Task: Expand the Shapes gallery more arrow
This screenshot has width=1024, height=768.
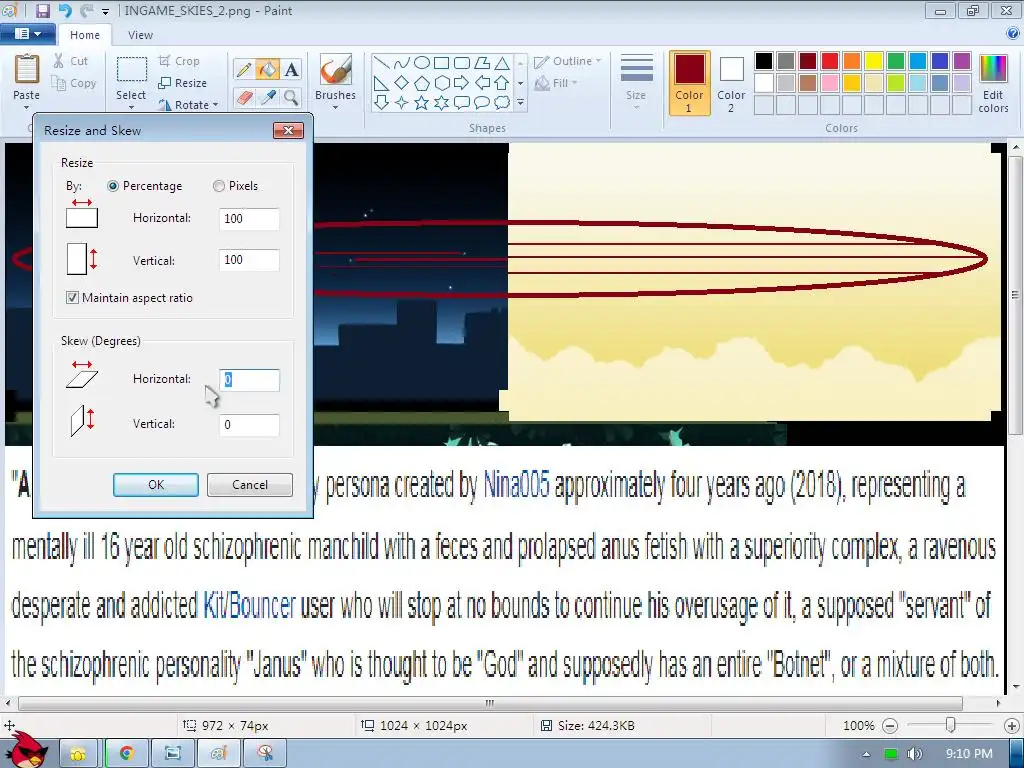Action: 520,103
